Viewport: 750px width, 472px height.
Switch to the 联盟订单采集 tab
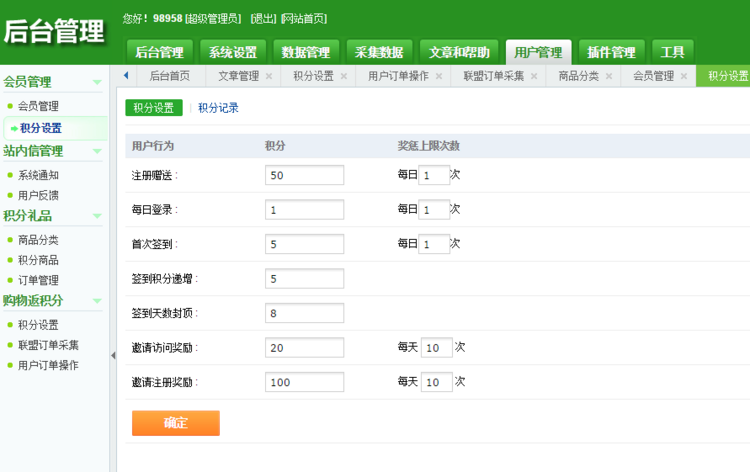click(494, 76)
